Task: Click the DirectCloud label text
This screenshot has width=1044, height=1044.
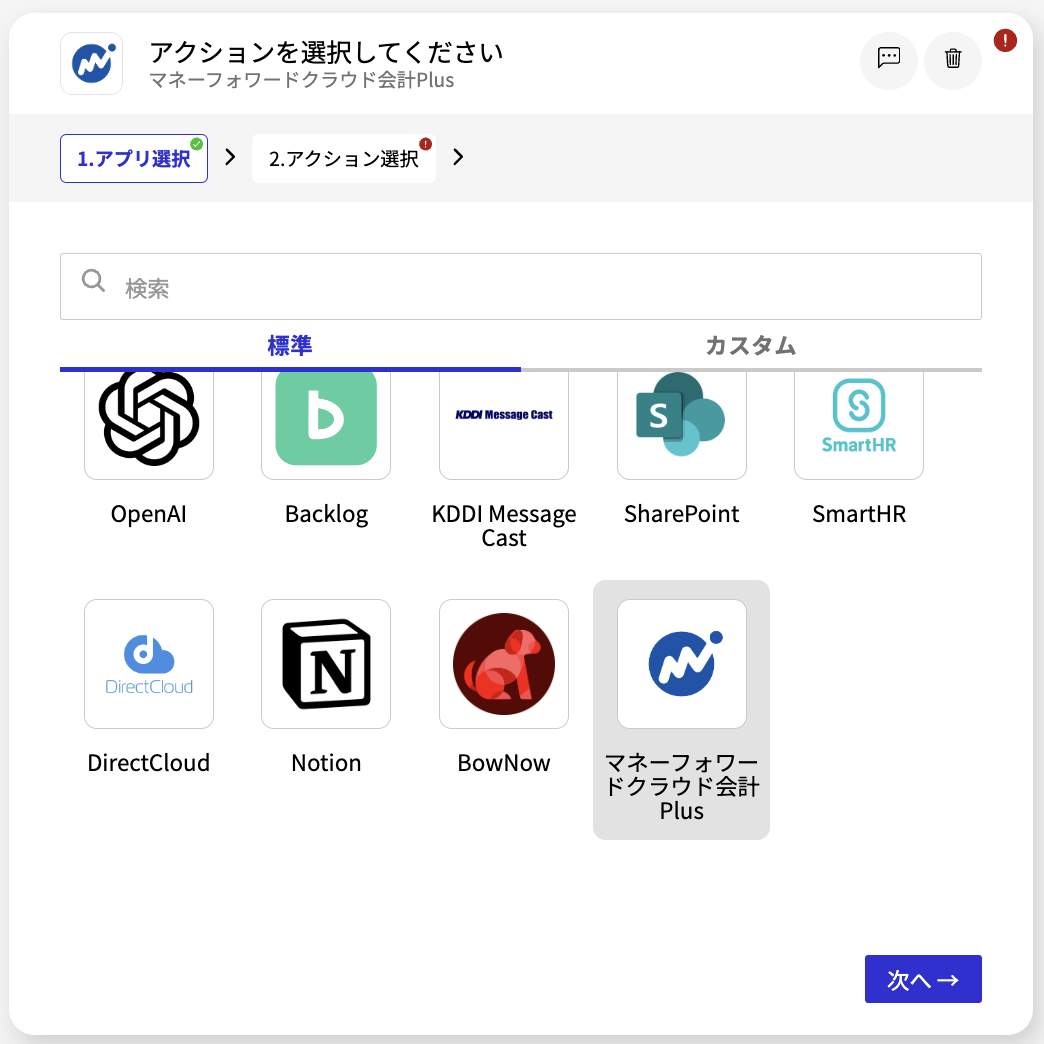Action: click(148, 763)
